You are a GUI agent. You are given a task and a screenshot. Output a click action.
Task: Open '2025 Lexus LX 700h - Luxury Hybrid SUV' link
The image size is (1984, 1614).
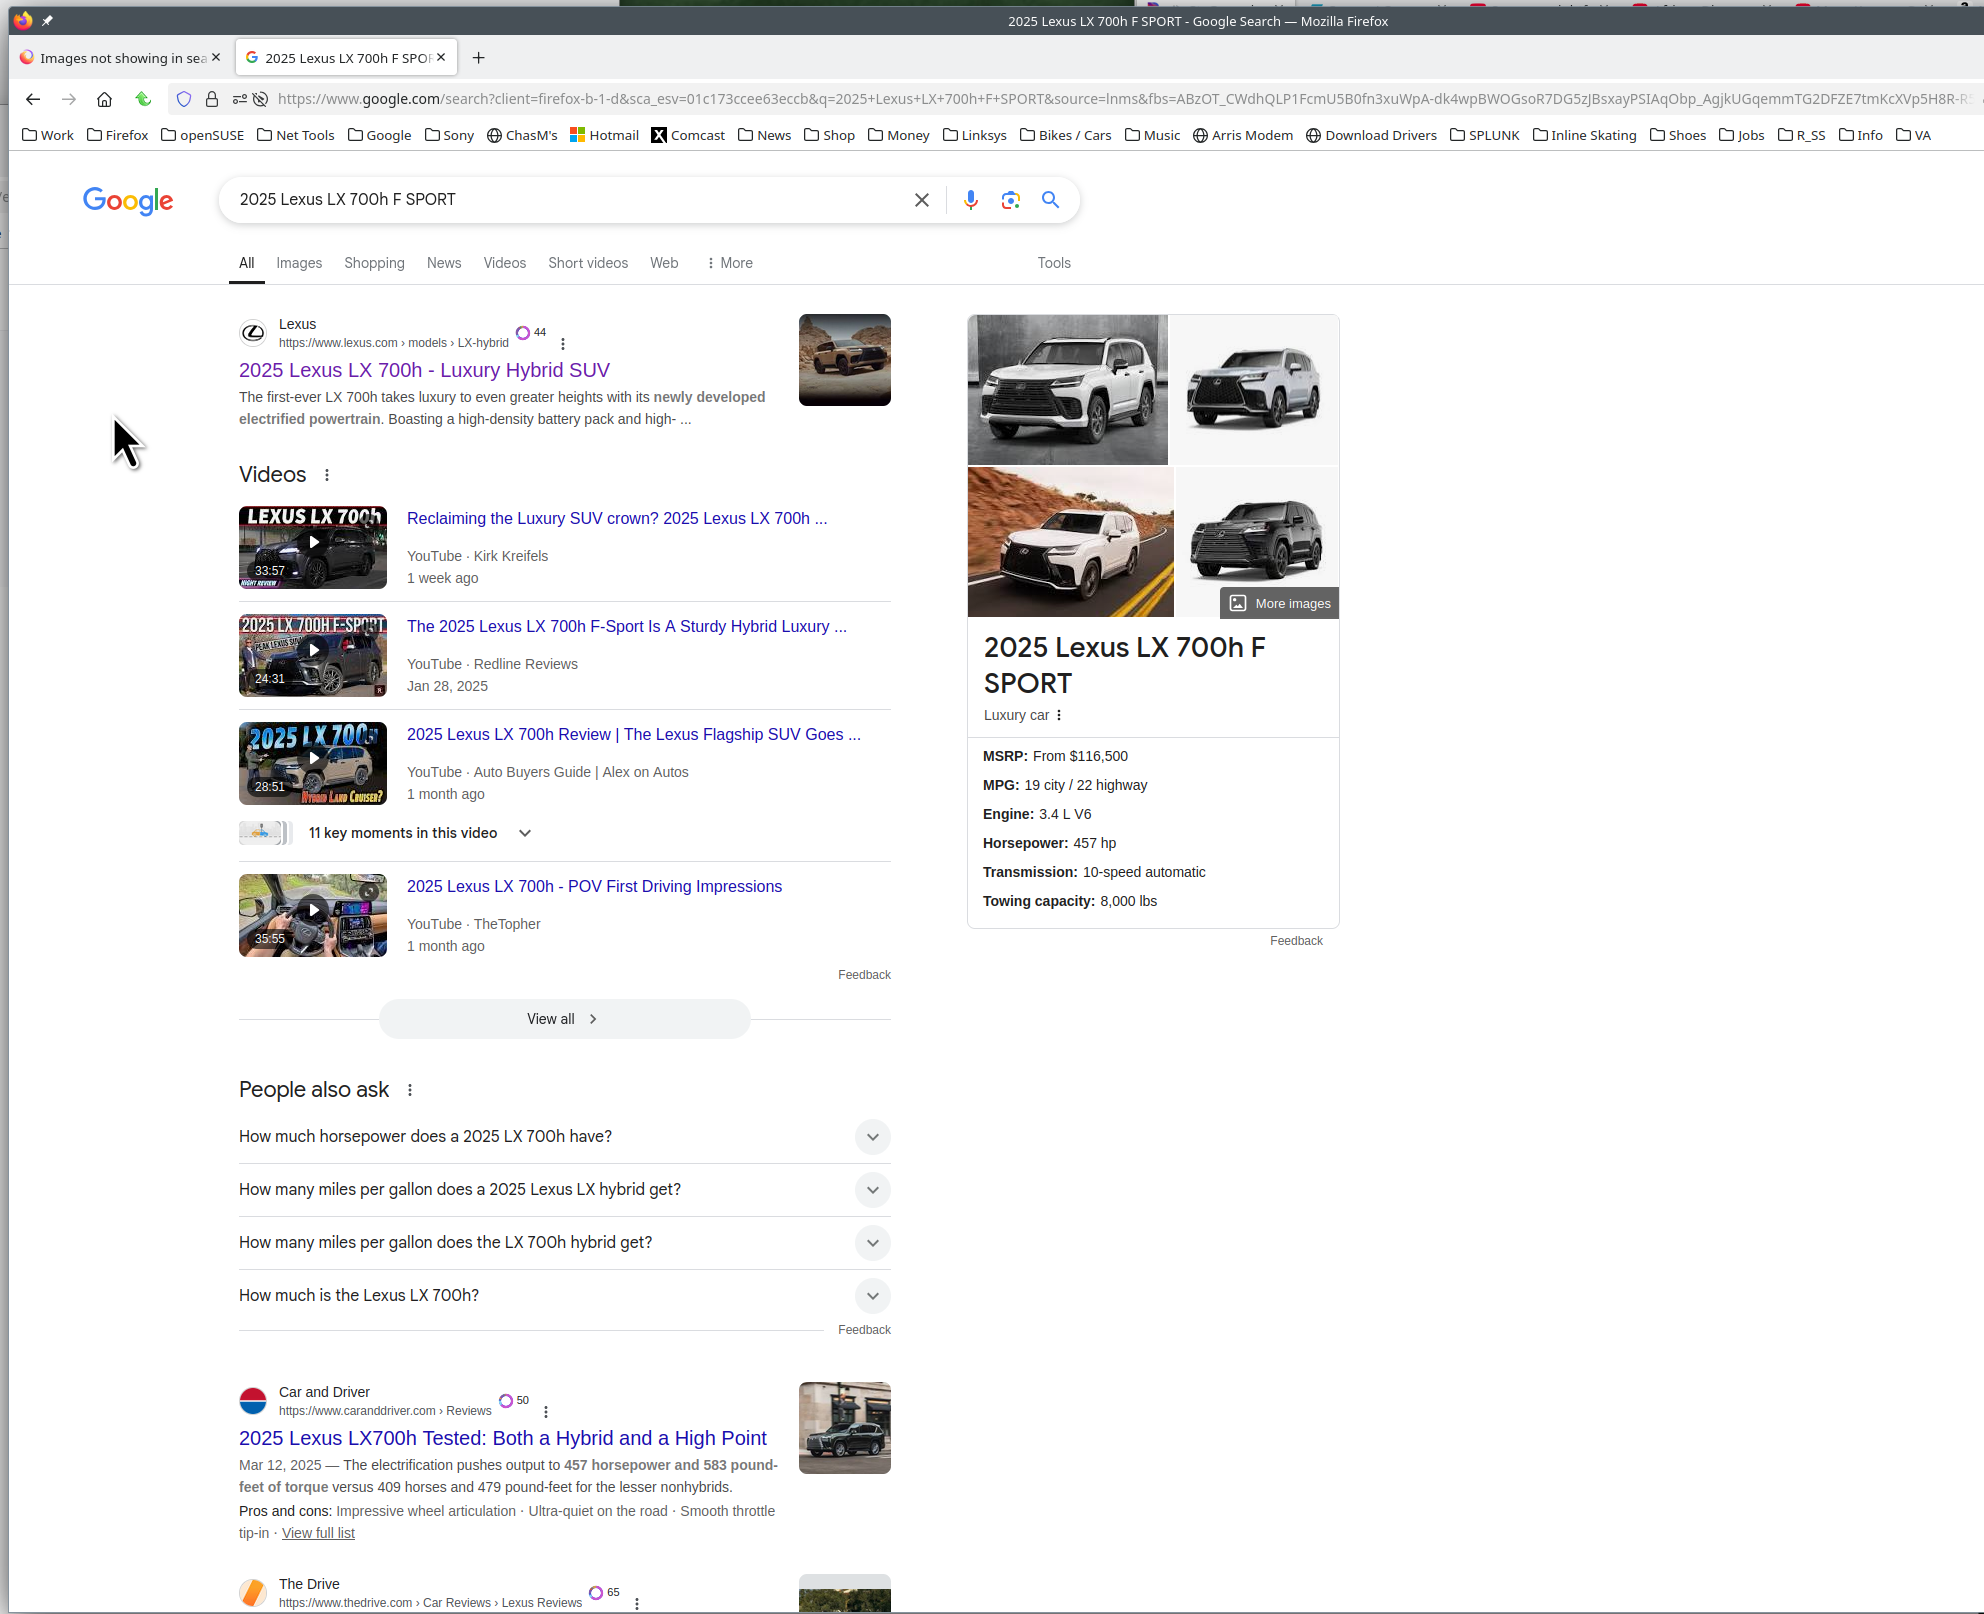click(x=424, y=370)
